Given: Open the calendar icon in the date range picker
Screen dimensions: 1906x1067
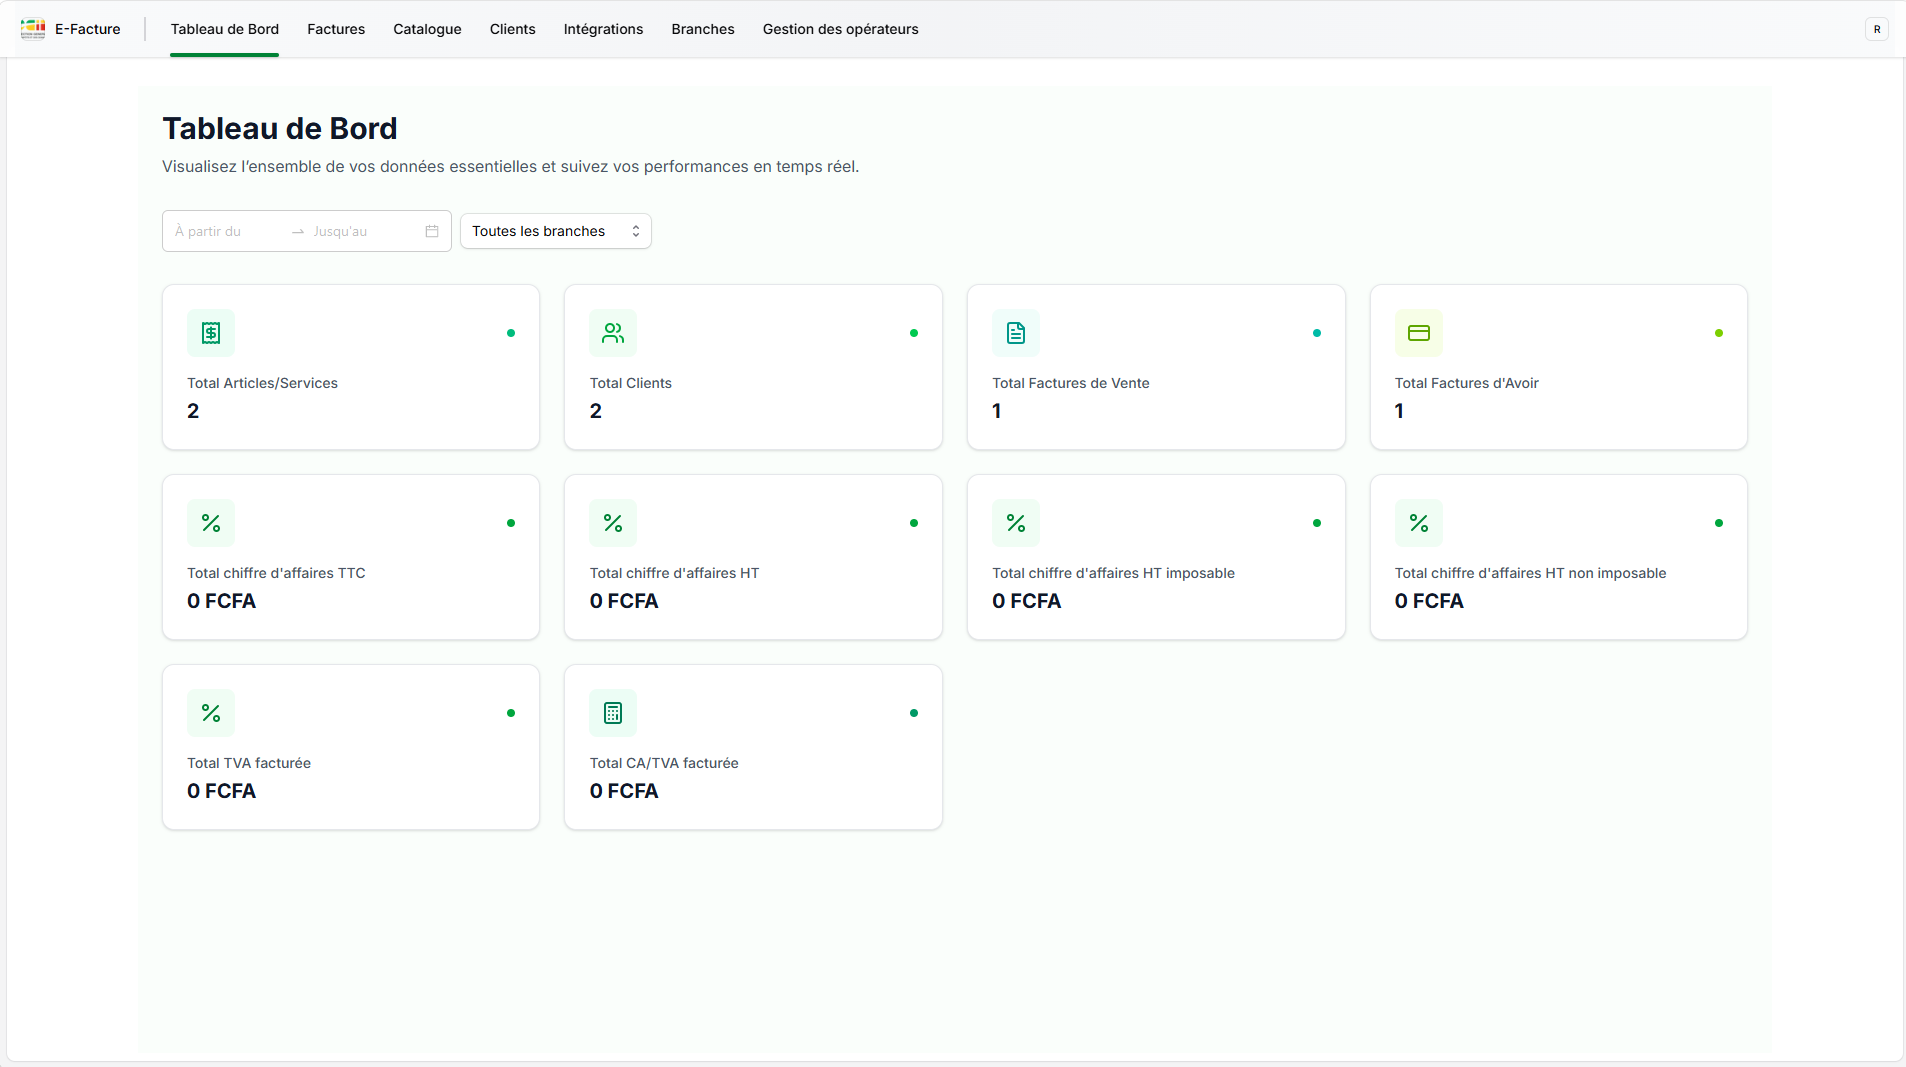Looking at the screenshot, I should click(431, 231).
